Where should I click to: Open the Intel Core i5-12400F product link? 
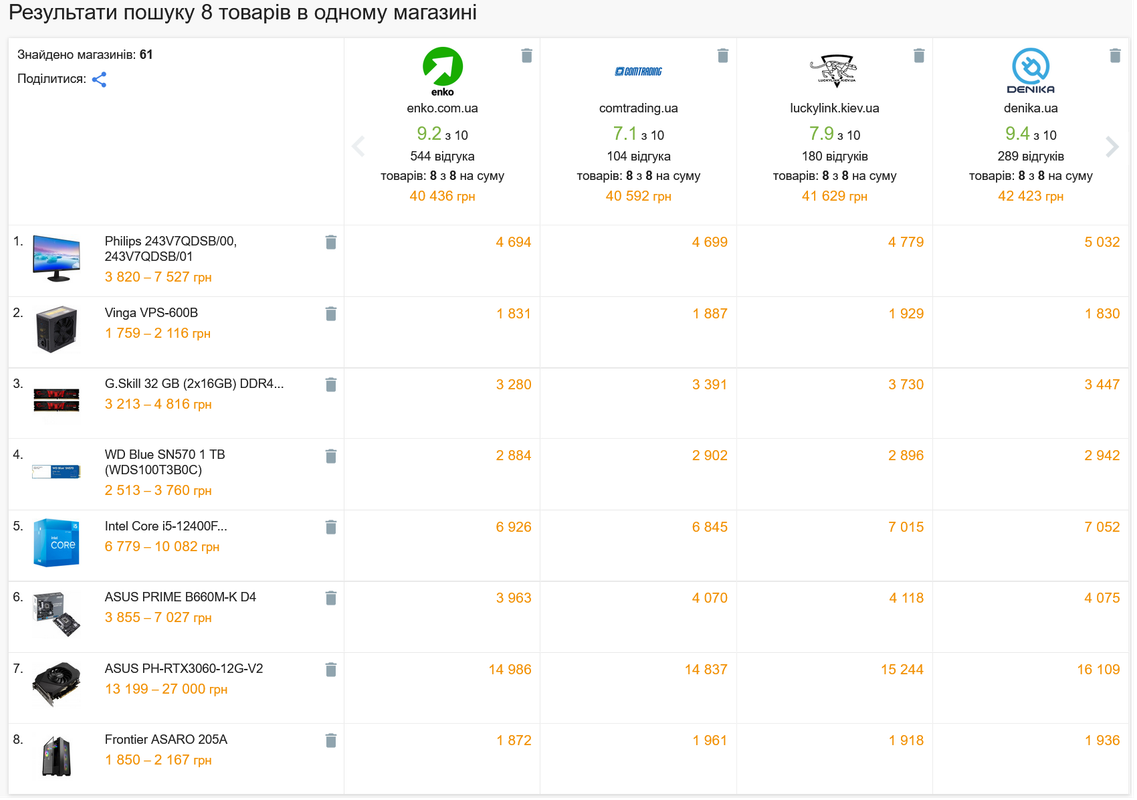coord(166,527)
